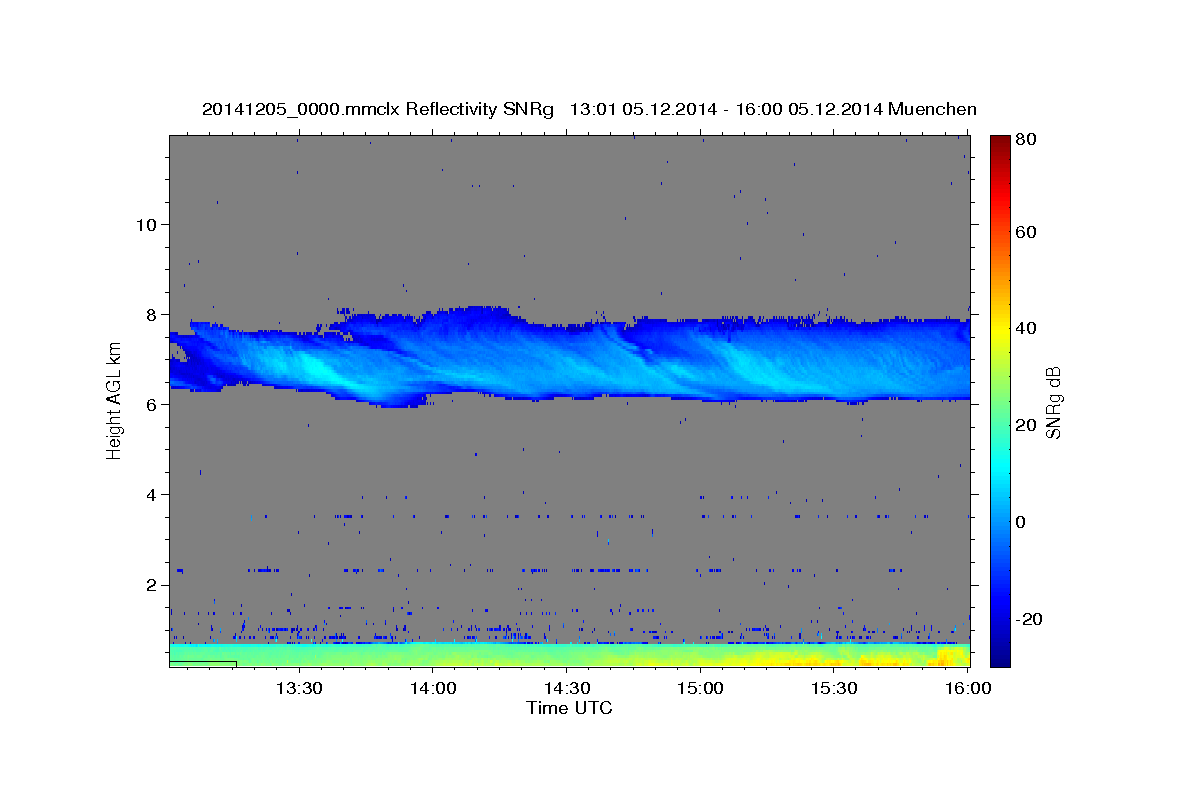Click the 'Time UTC' x-axis label
The width and height of the screenshot is (1200, 800).
[x=569, y=708]
